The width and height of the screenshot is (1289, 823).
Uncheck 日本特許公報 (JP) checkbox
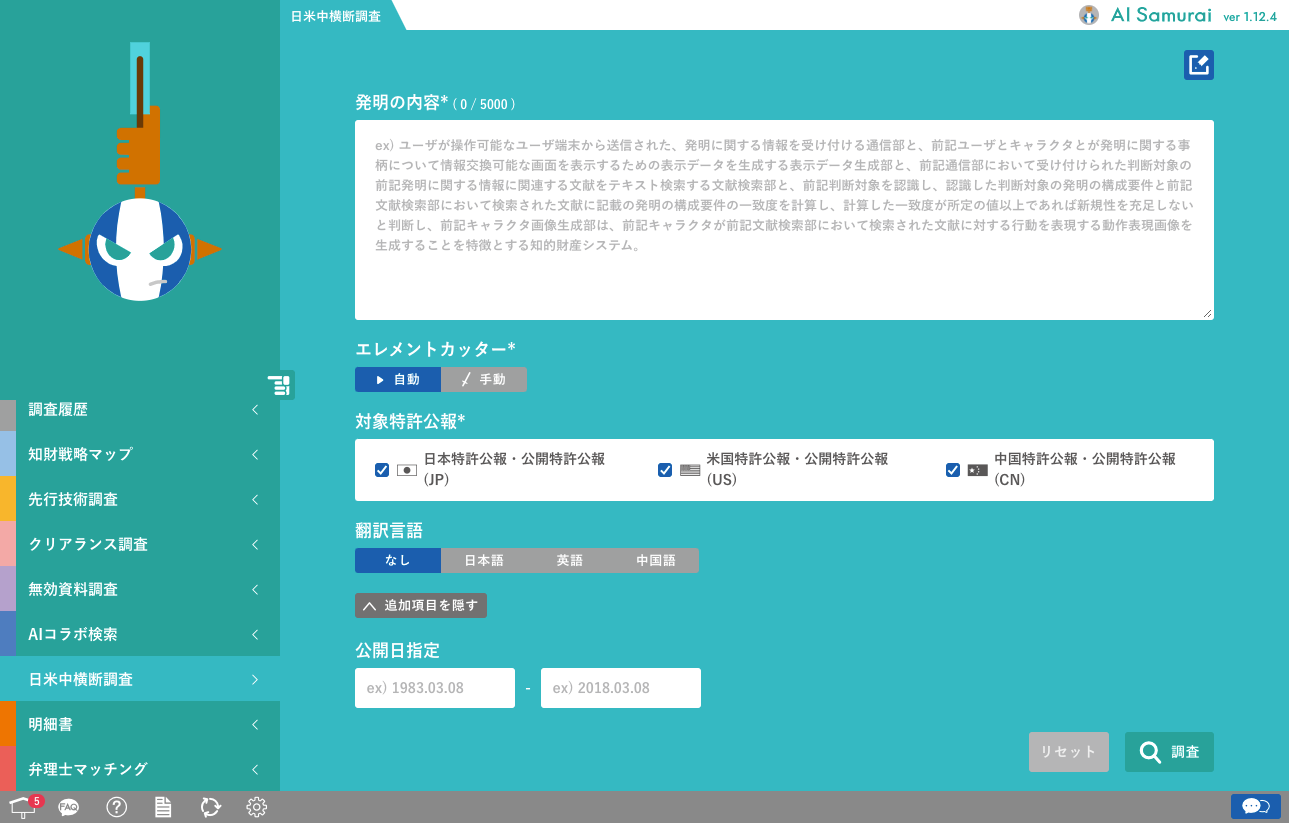coord(381,470)
